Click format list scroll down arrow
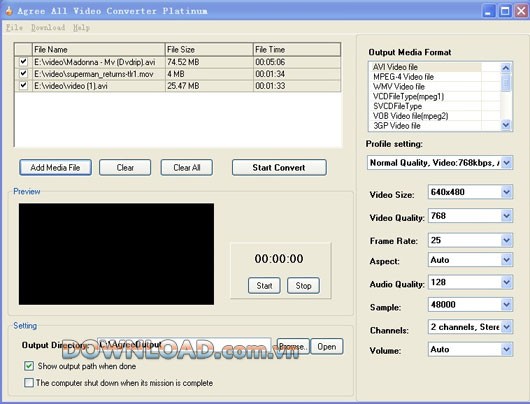The image size is (530, 404). [506, 125]
